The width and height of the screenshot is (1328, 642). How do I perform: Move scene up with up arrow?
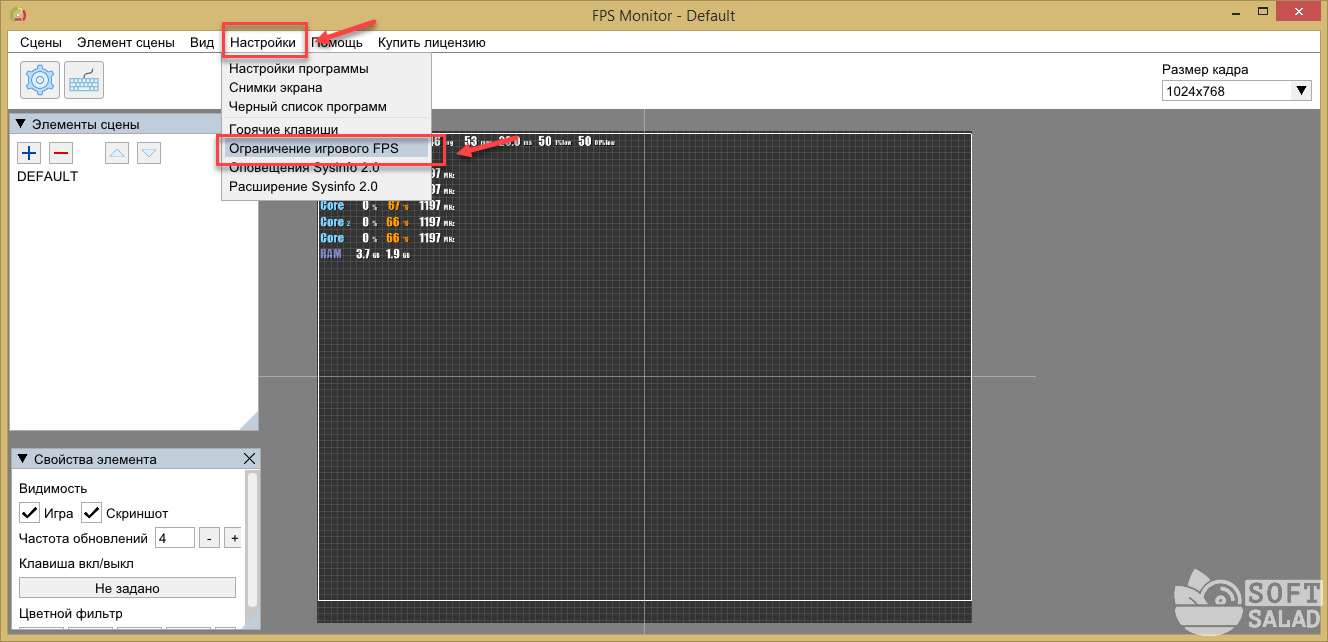(117, 153)
